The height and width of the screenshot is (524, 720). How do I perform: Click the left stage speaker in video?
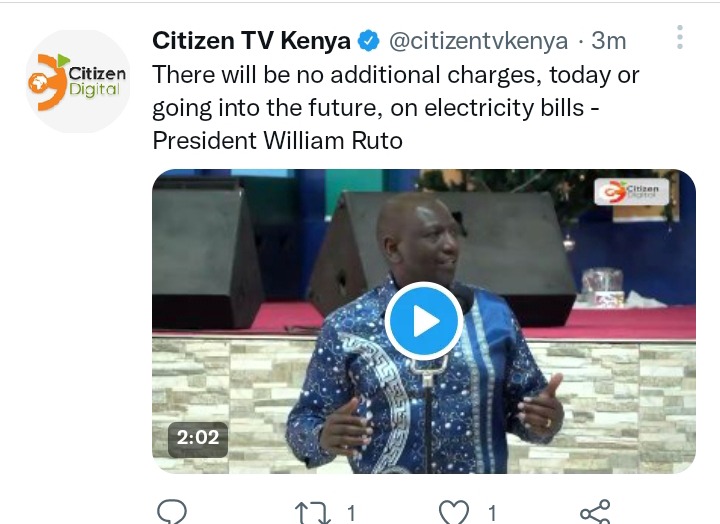coord(206,255)
